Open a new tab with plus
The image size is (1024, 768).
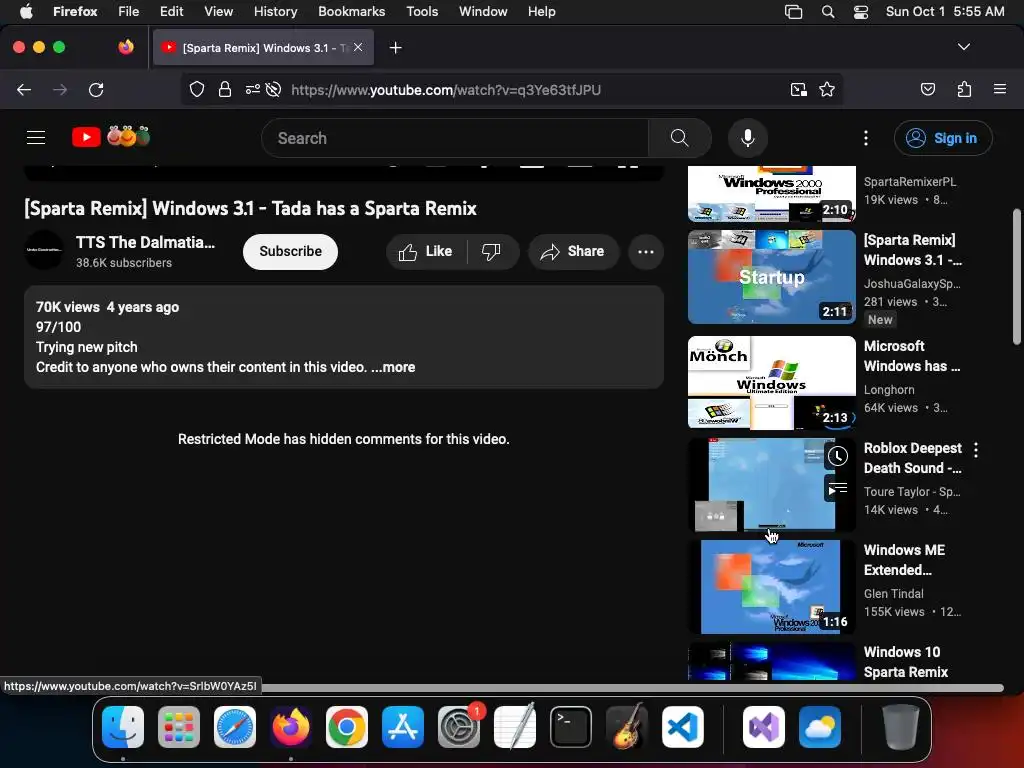click(x=395, y=48)
